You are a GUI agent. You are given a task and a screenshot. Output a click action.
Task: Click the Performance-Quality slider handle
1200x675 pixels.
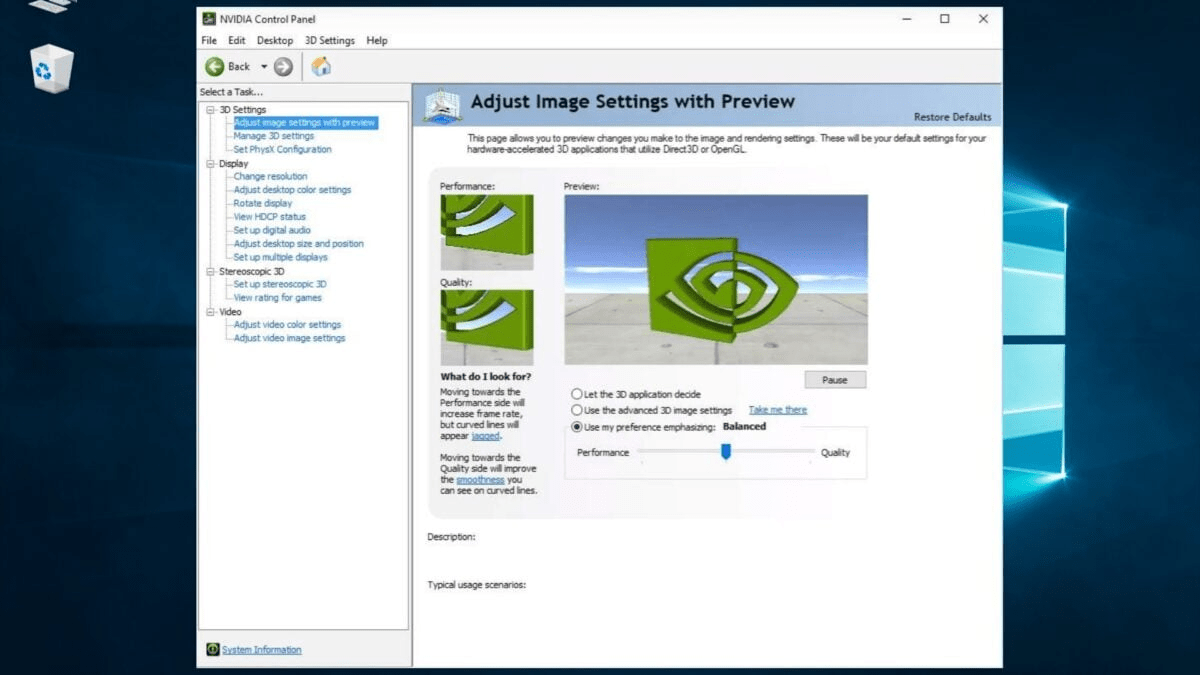726,452
